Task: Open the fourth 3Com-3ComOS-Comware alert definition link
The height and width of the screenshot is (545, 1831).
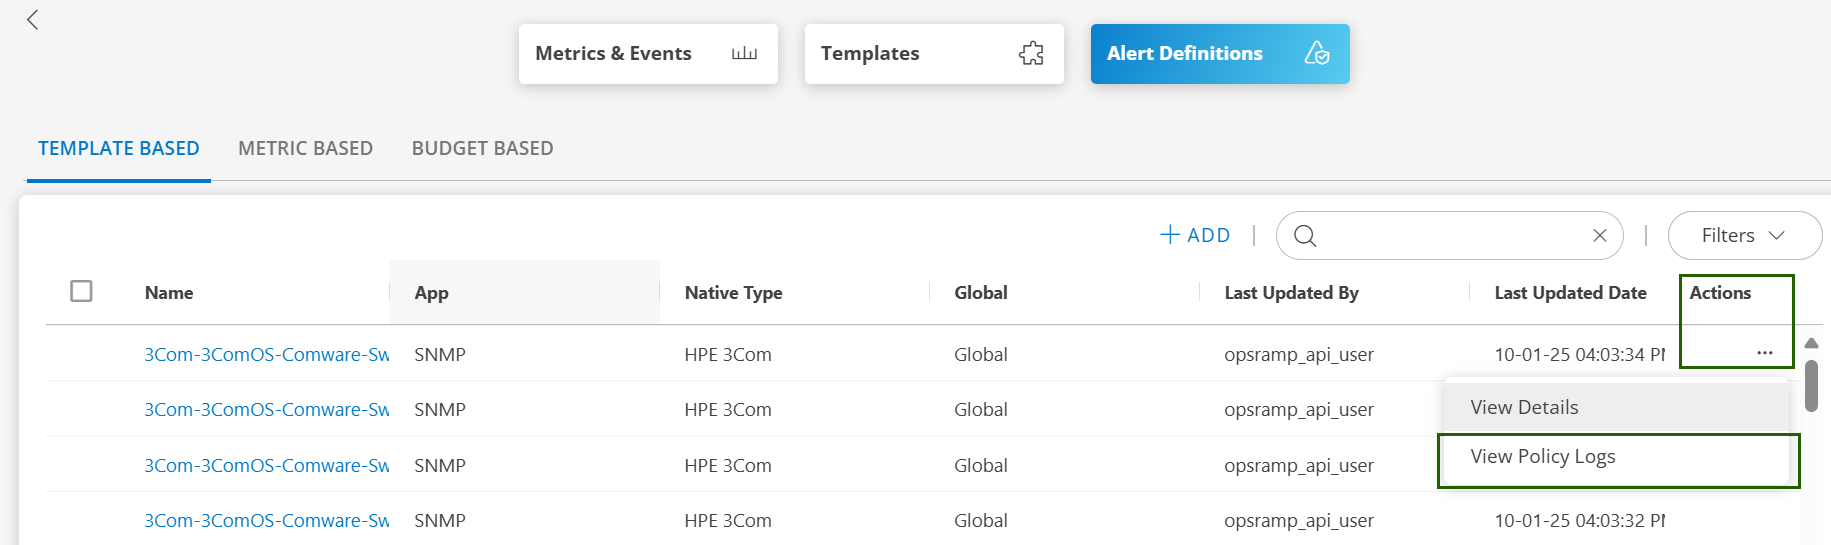Action: click(266, 521)
